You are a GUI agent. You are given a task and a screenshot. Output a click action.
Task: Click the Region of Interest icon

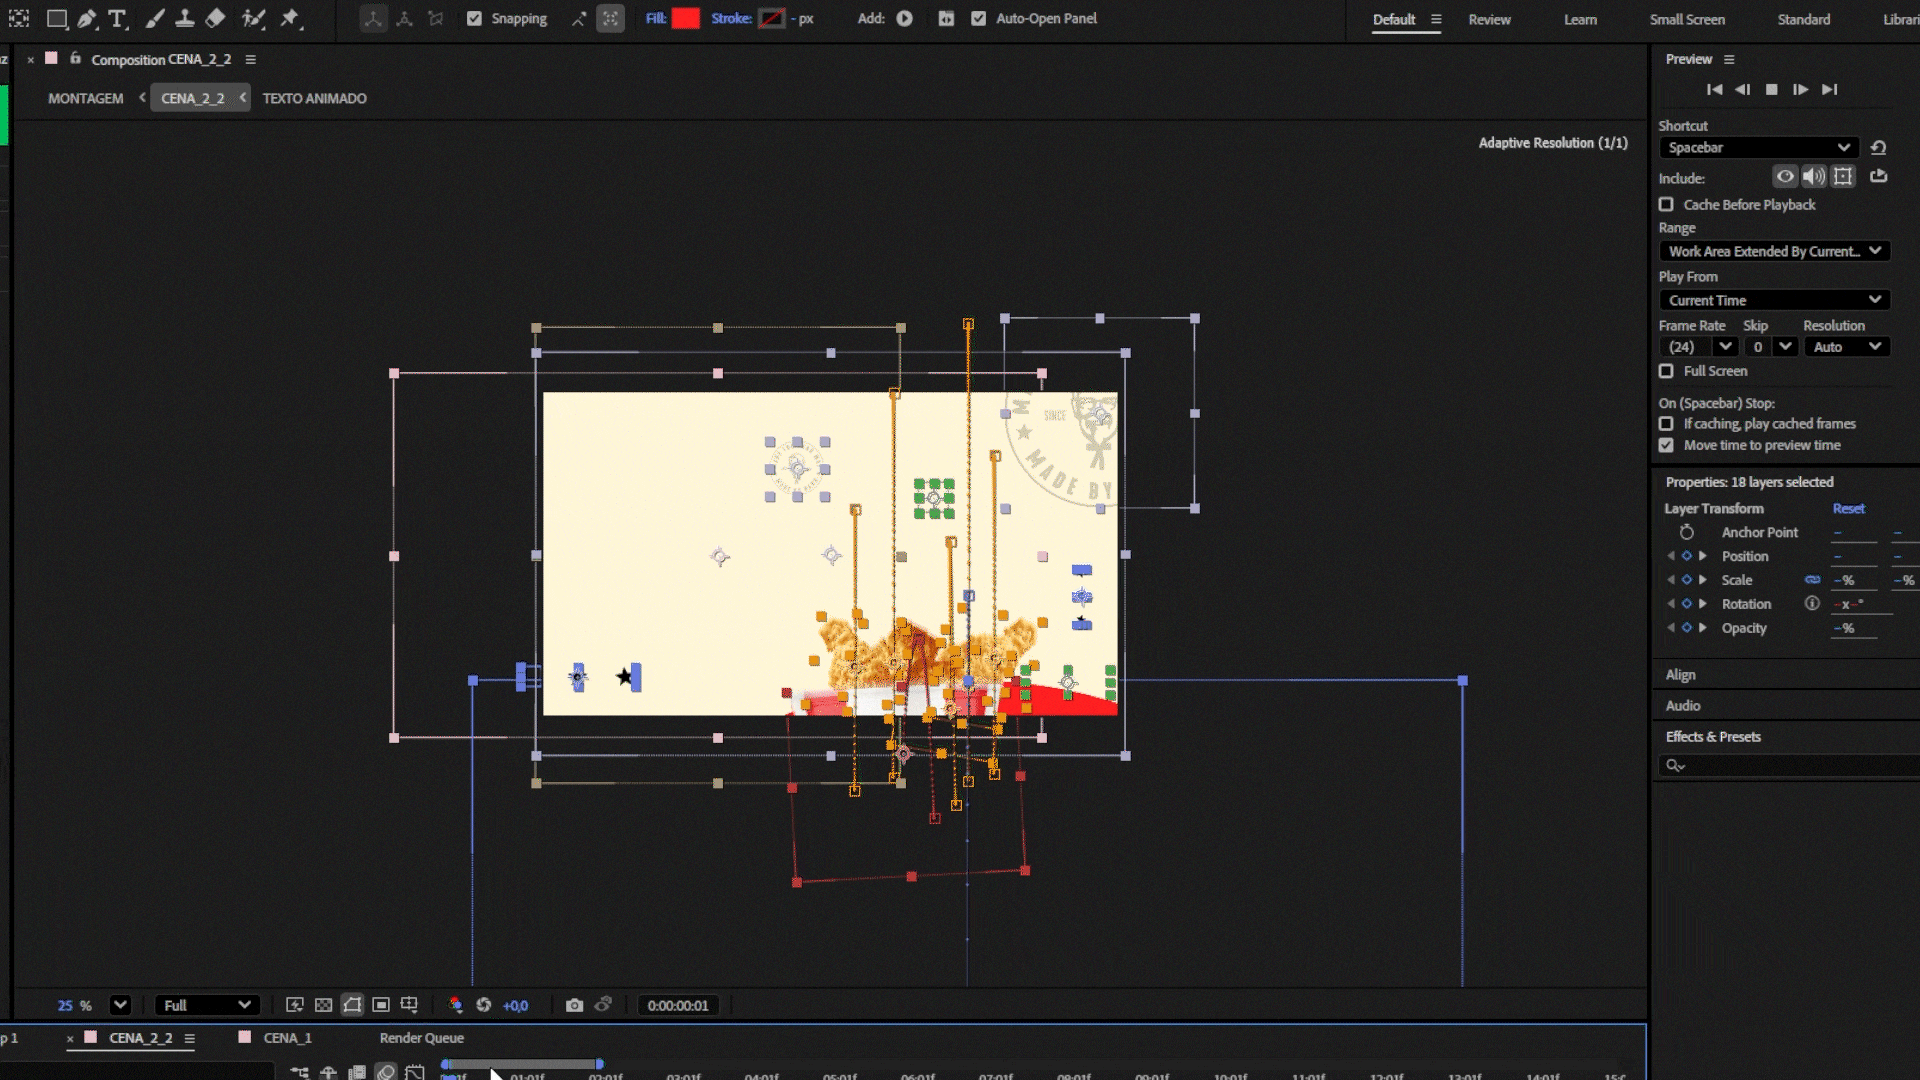tap(381, 1005)
